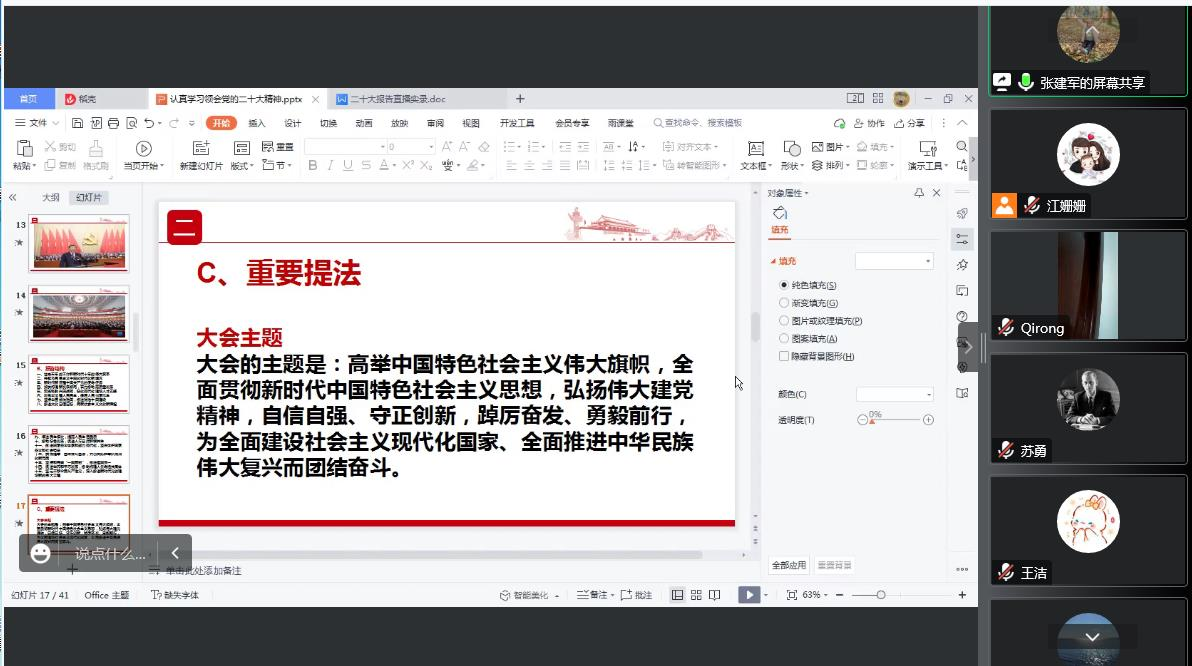Image resolution: width=1192 pixels, height=666 pixels.
Task: Click the Bold B formatting icon
Action: tap(312, 165)
